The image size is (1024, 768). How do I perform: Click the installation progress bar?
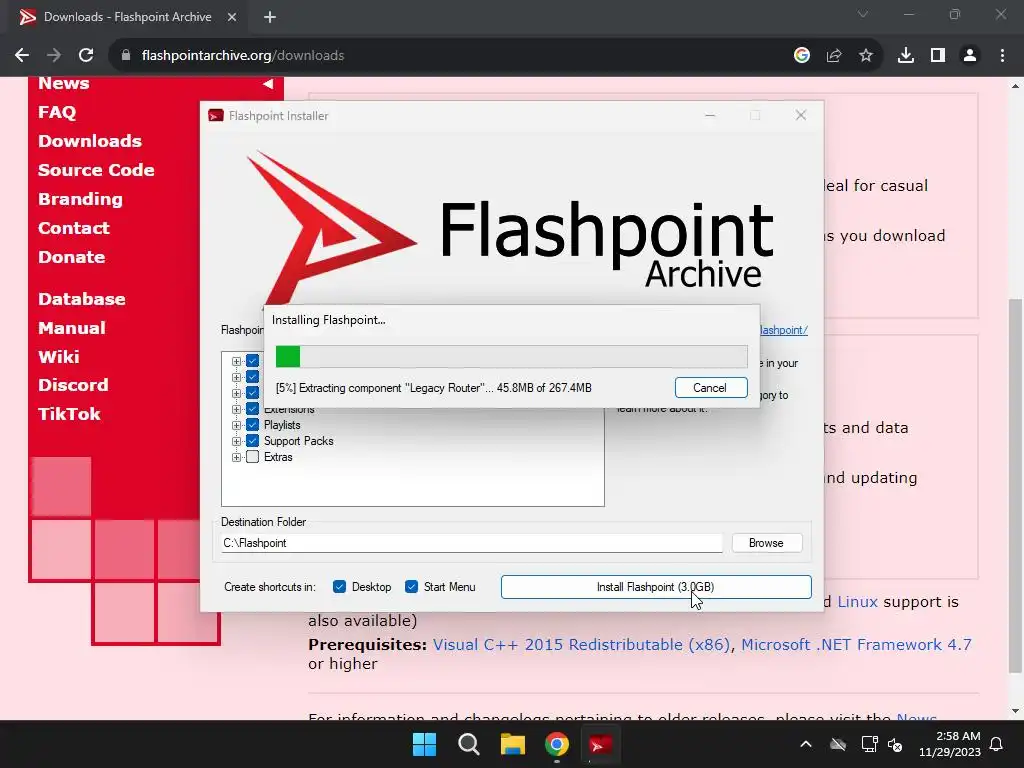tap(511, 357)
